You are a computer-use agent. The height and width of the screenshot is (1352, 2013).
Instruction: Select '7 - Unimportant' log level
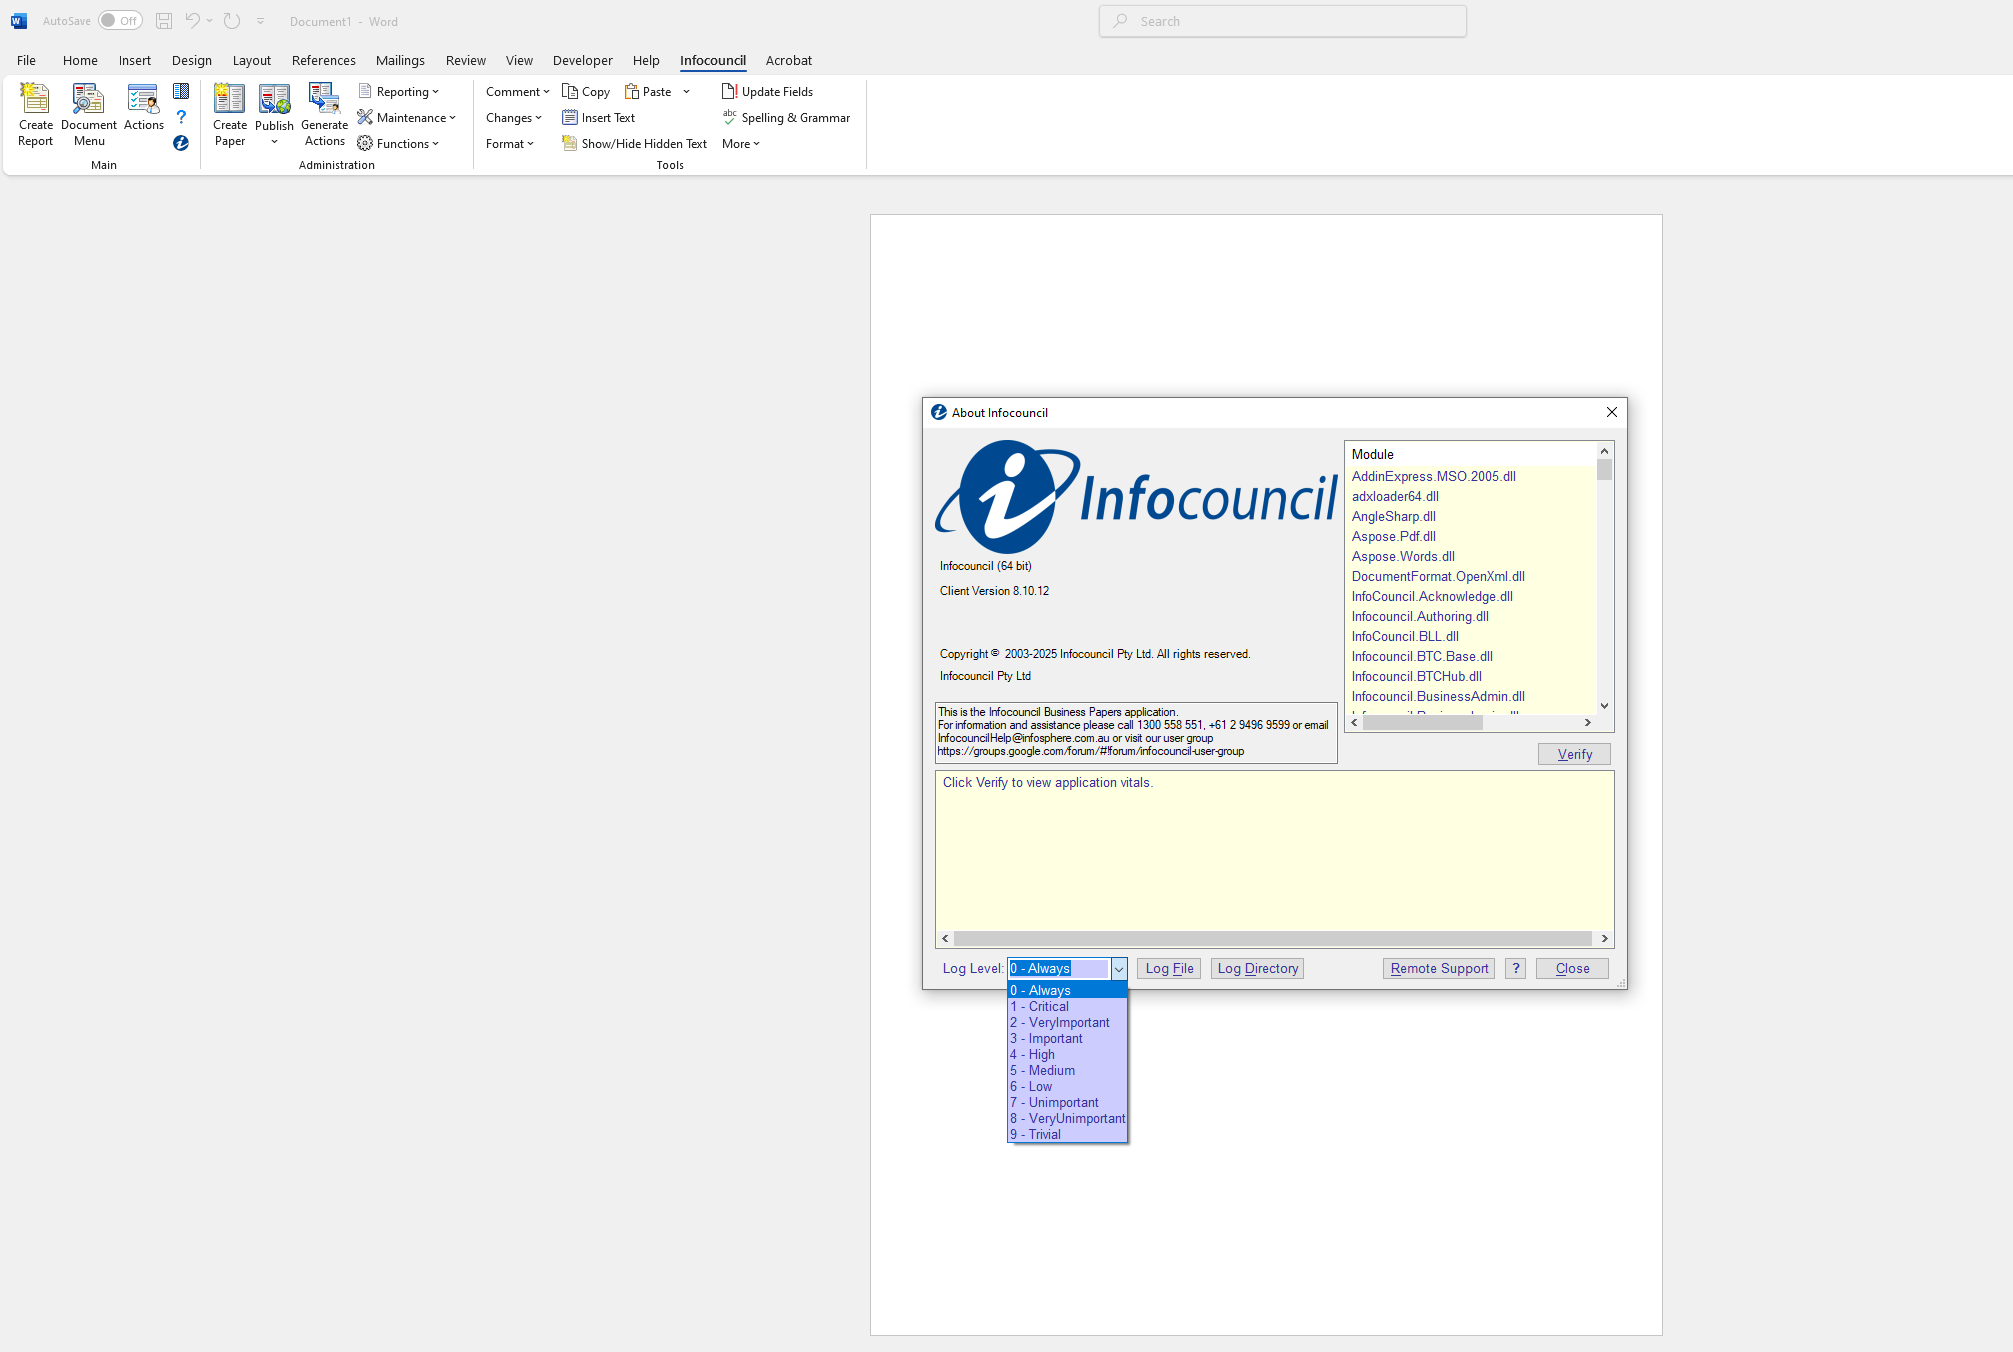tap(1067, 1102)
